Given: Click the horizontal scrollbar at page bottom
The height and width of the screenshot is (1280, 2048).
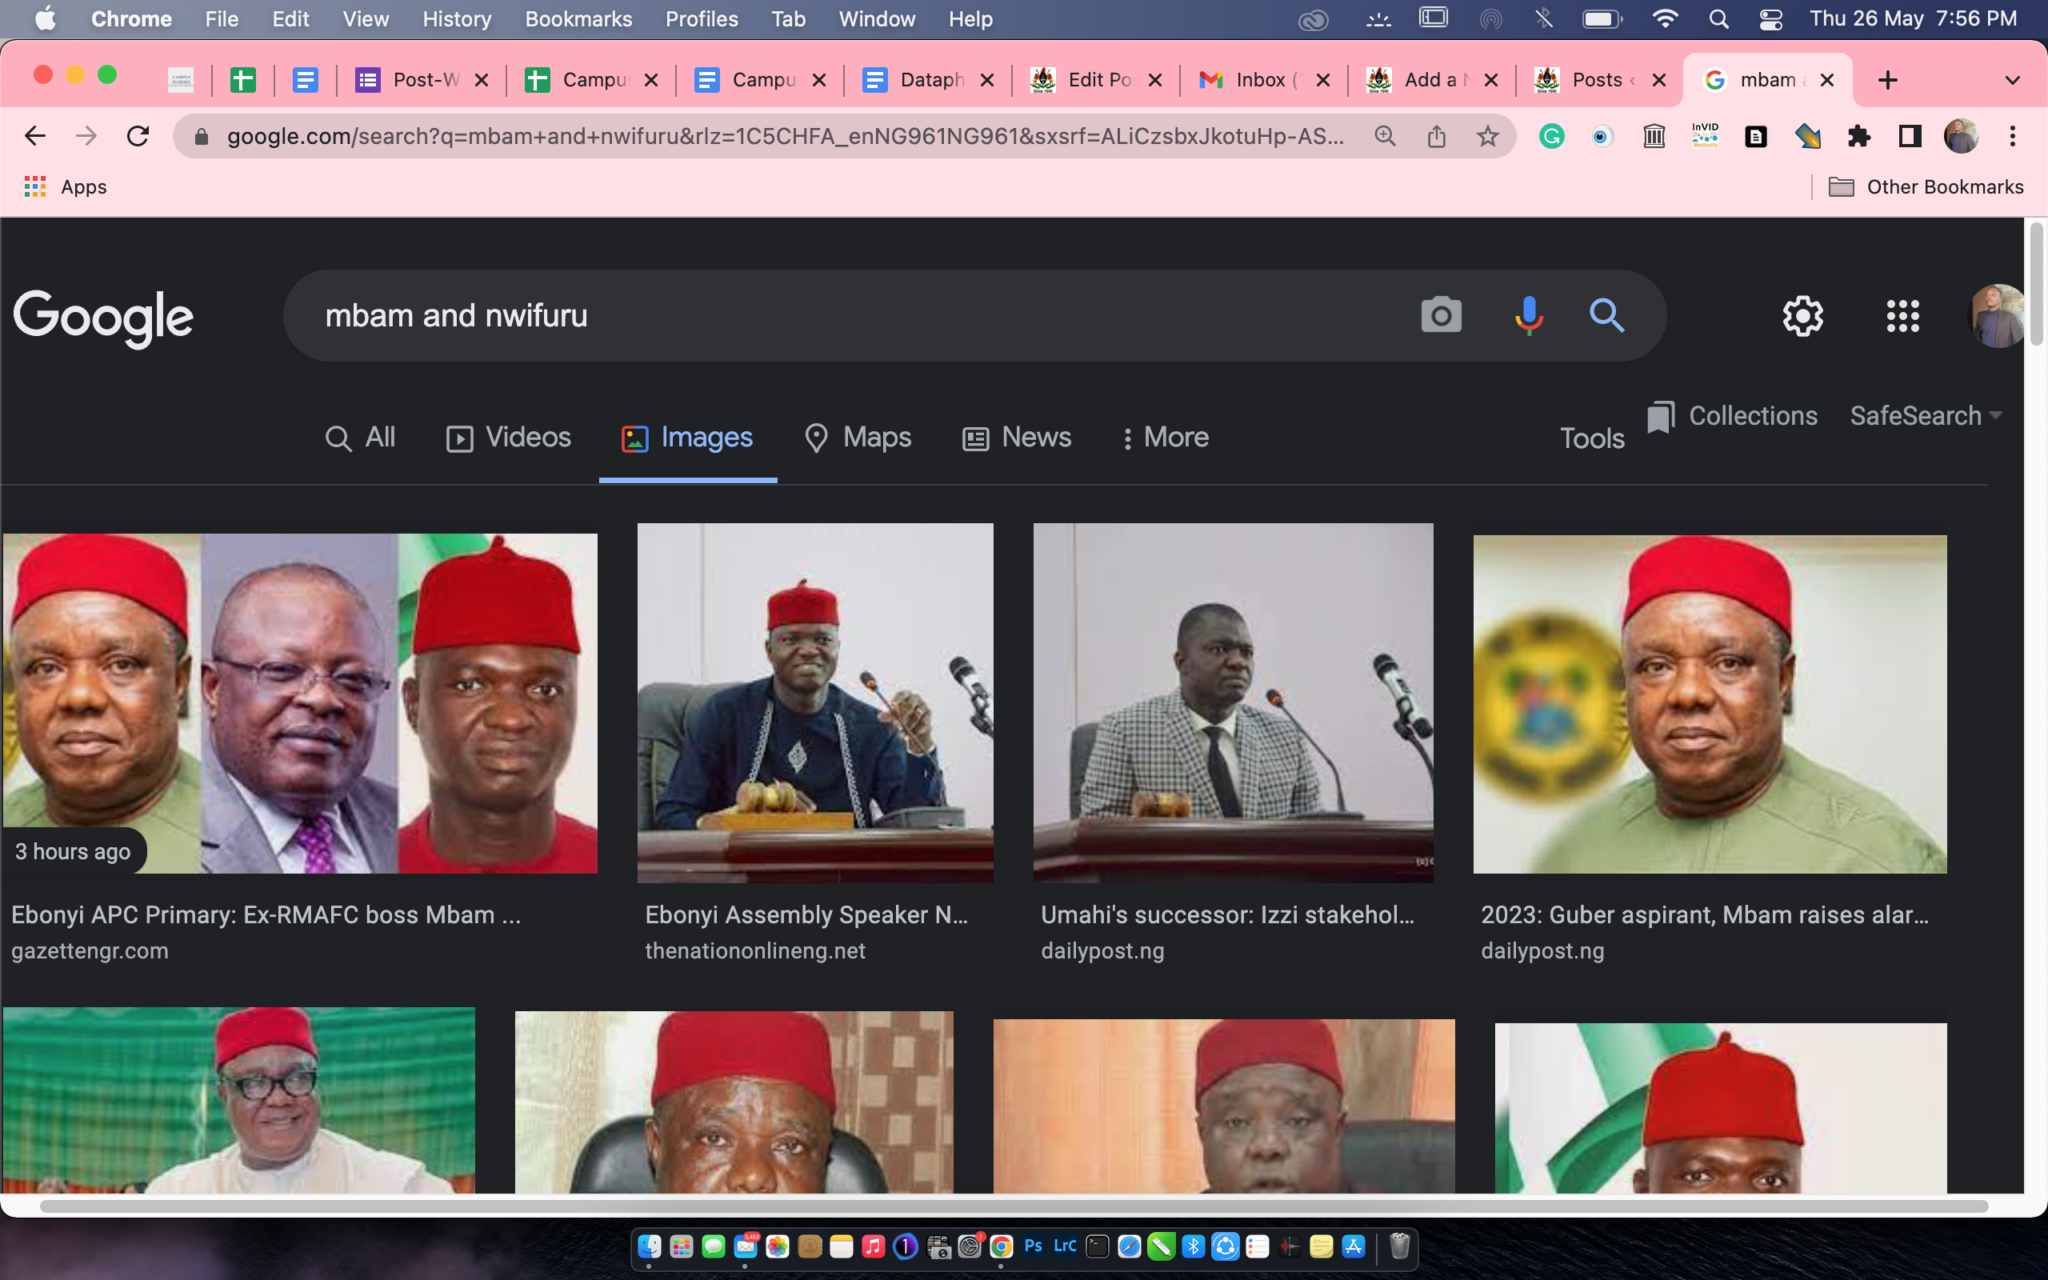Looking at the screenshot, I should coord(1013,1206).
